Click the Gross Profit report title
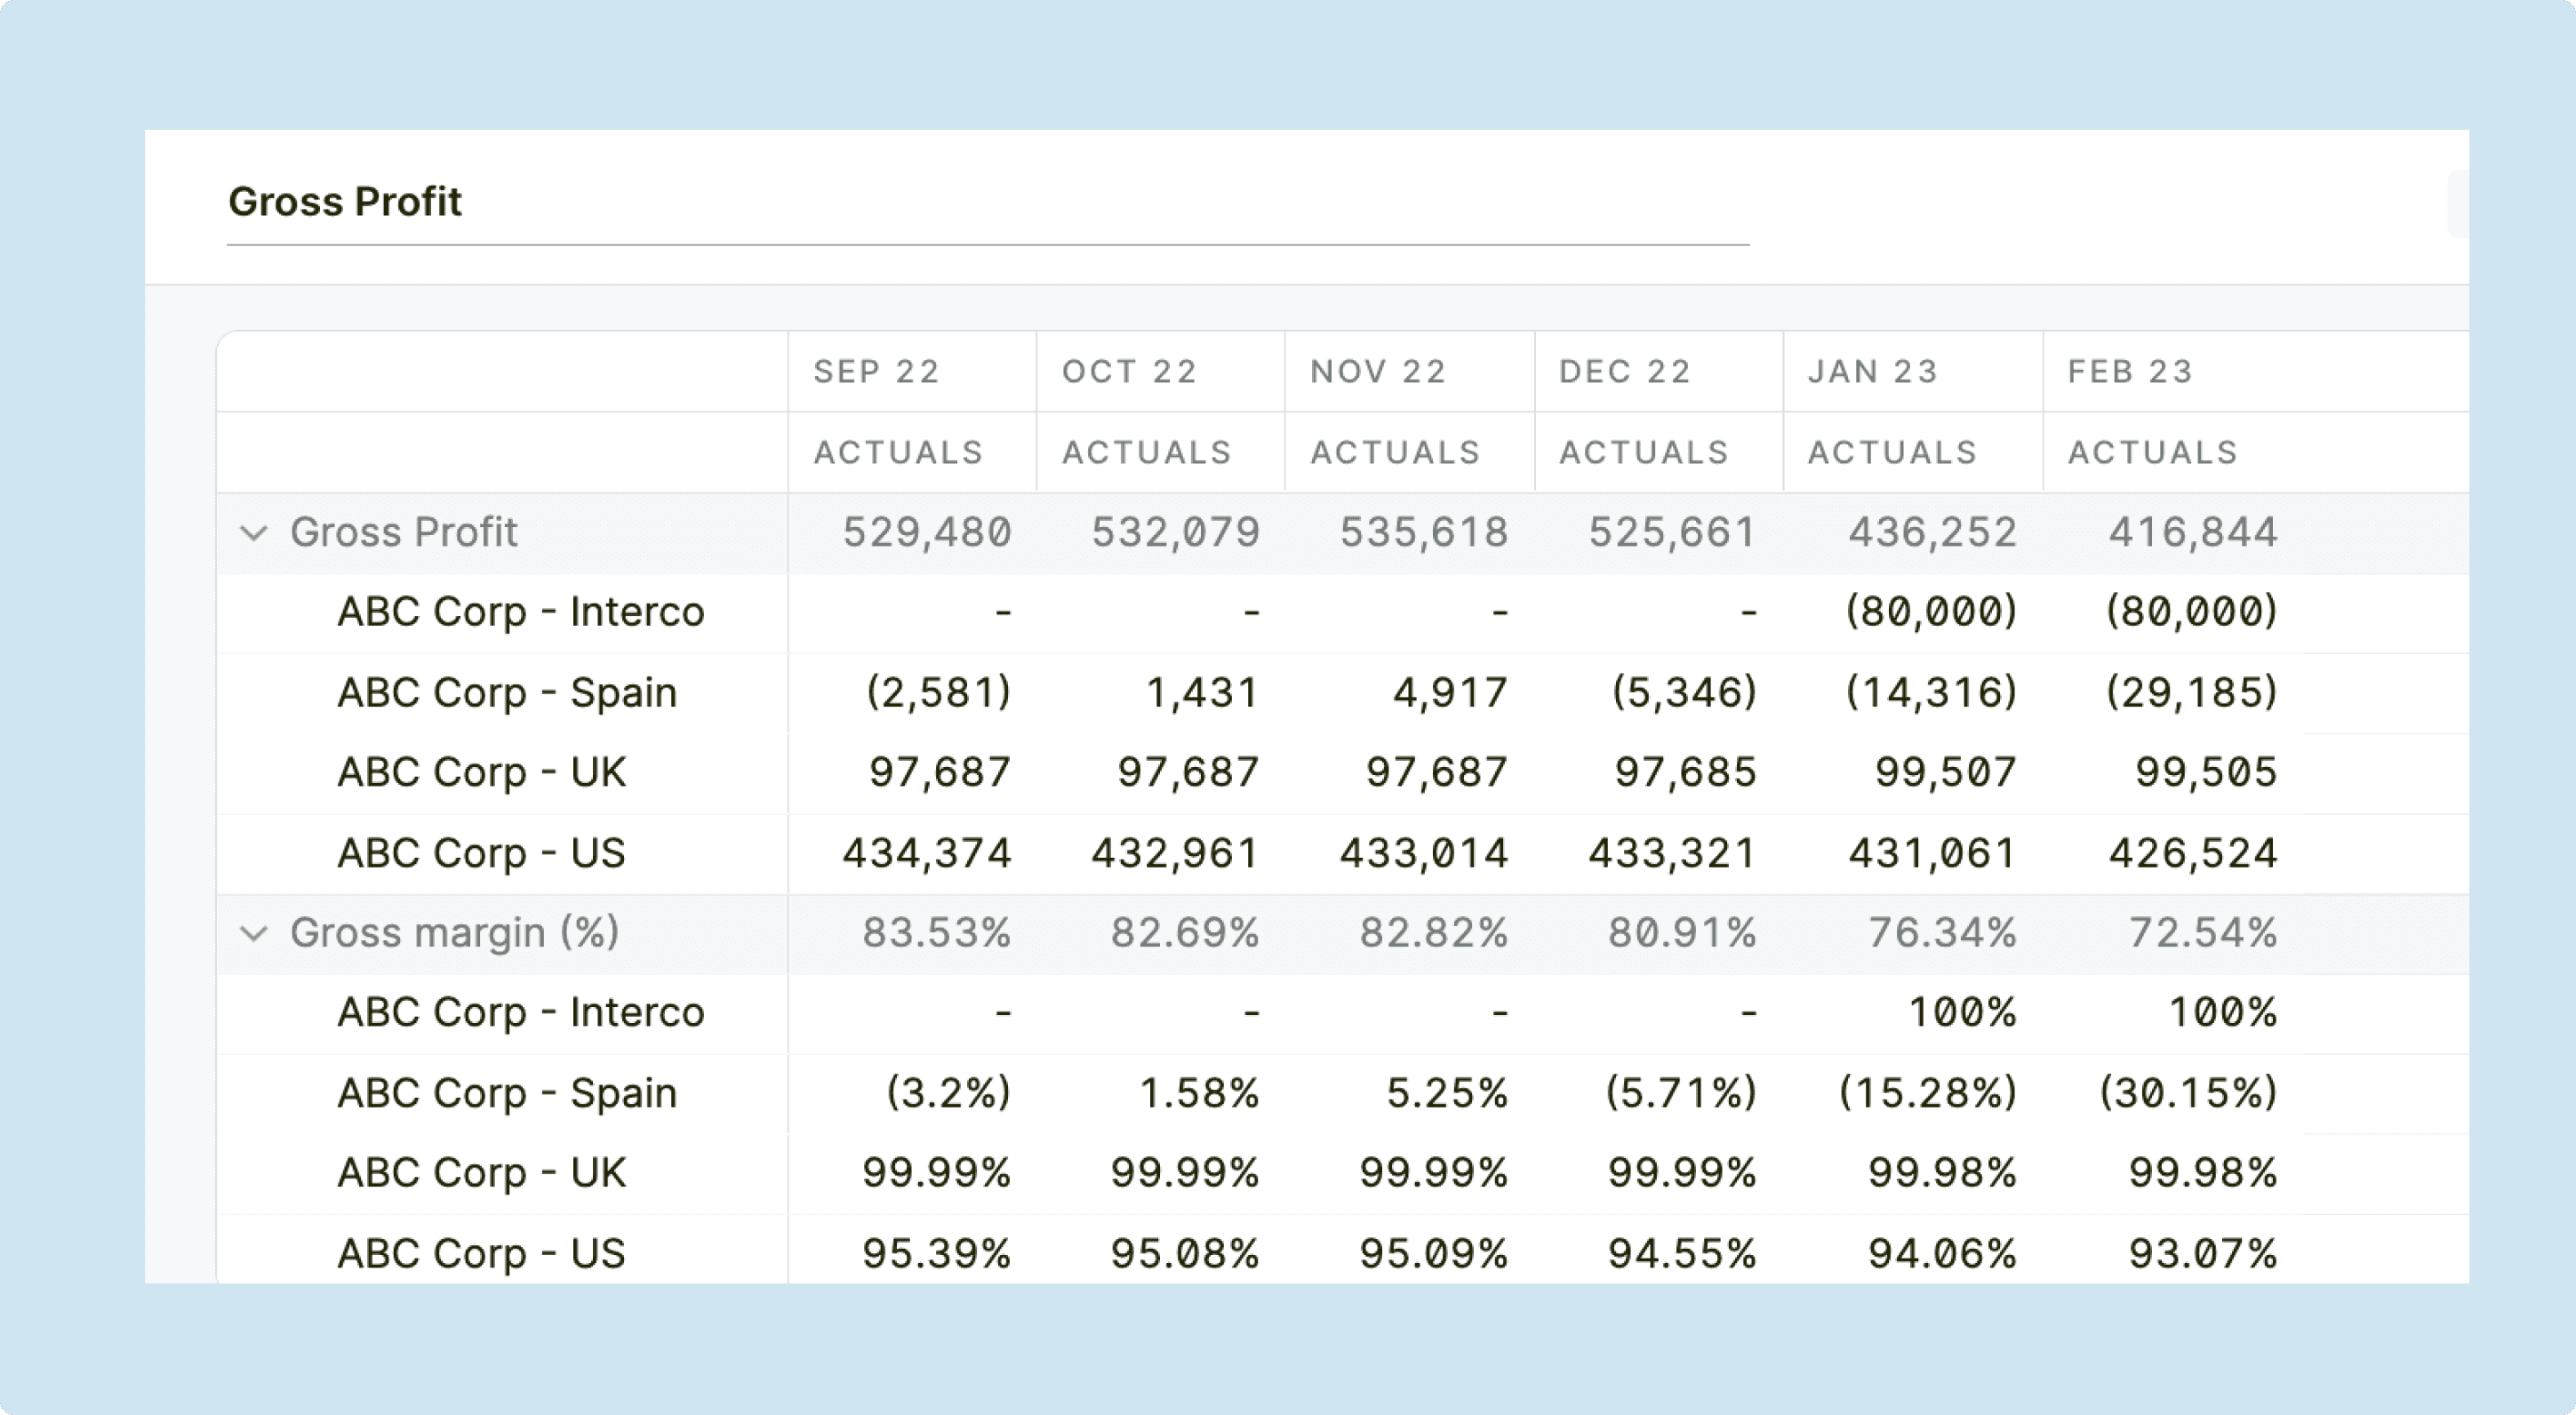Image resolution: width=2576 pixels, height=1415 pixels. (345, 202)
